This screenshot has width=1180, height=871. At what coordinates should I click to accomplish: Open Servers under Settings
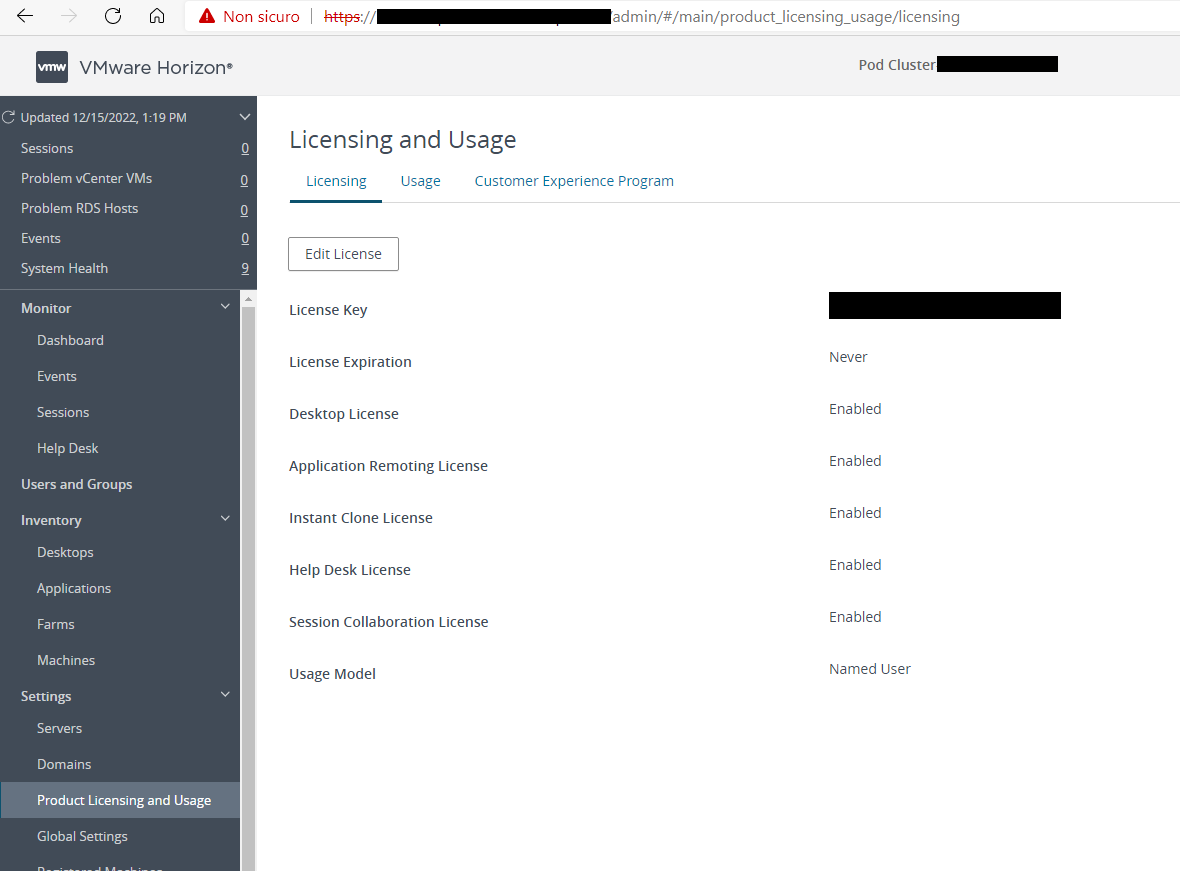[x=59, y=728]
